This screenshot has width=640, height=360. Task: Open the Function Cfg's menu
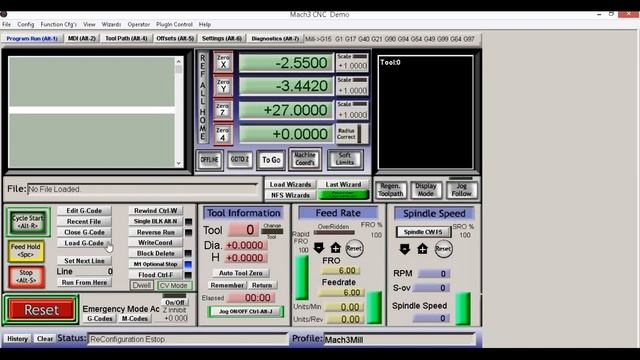(59, 24)
